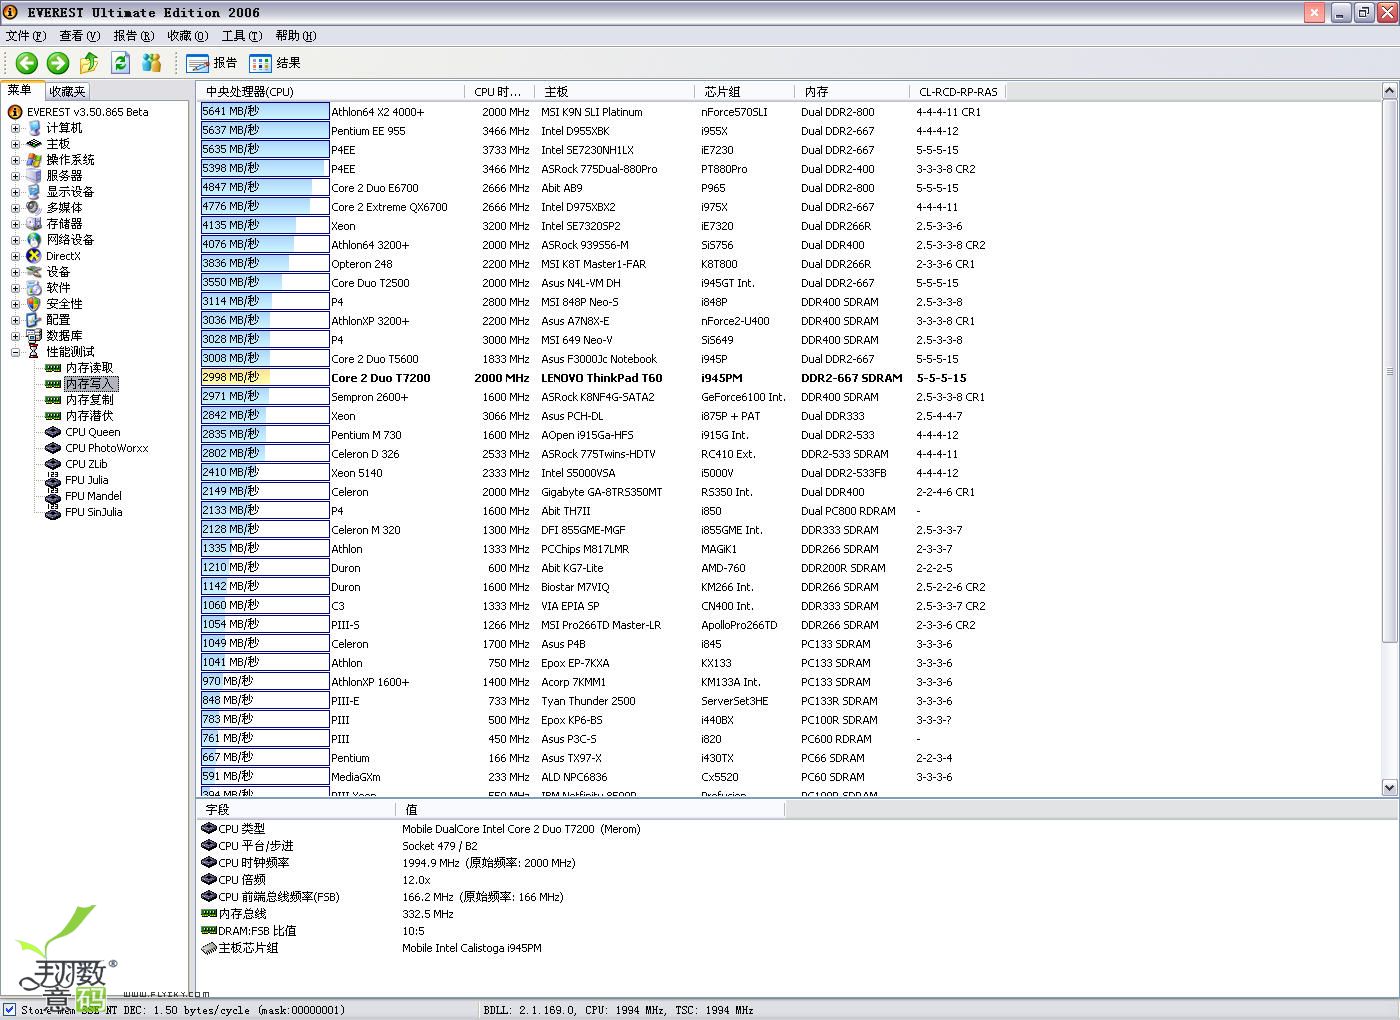Click the 存储器 storage icon in tree
This screenshot has width=1400, height=1020.
point(34,224)
